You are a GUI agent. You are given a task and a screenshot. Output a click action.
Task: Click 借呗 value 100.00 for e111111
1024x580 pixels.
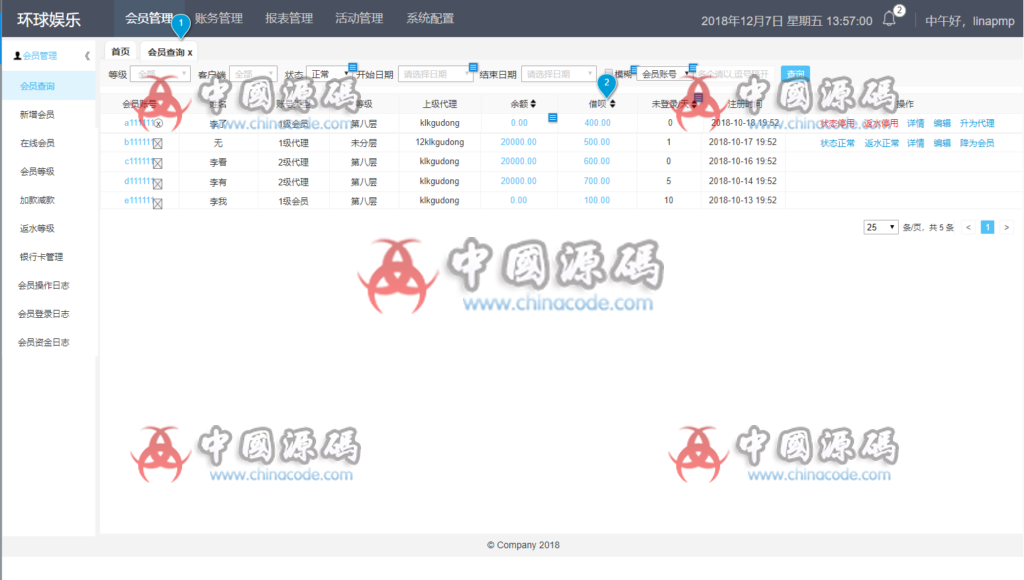point(597,201)
